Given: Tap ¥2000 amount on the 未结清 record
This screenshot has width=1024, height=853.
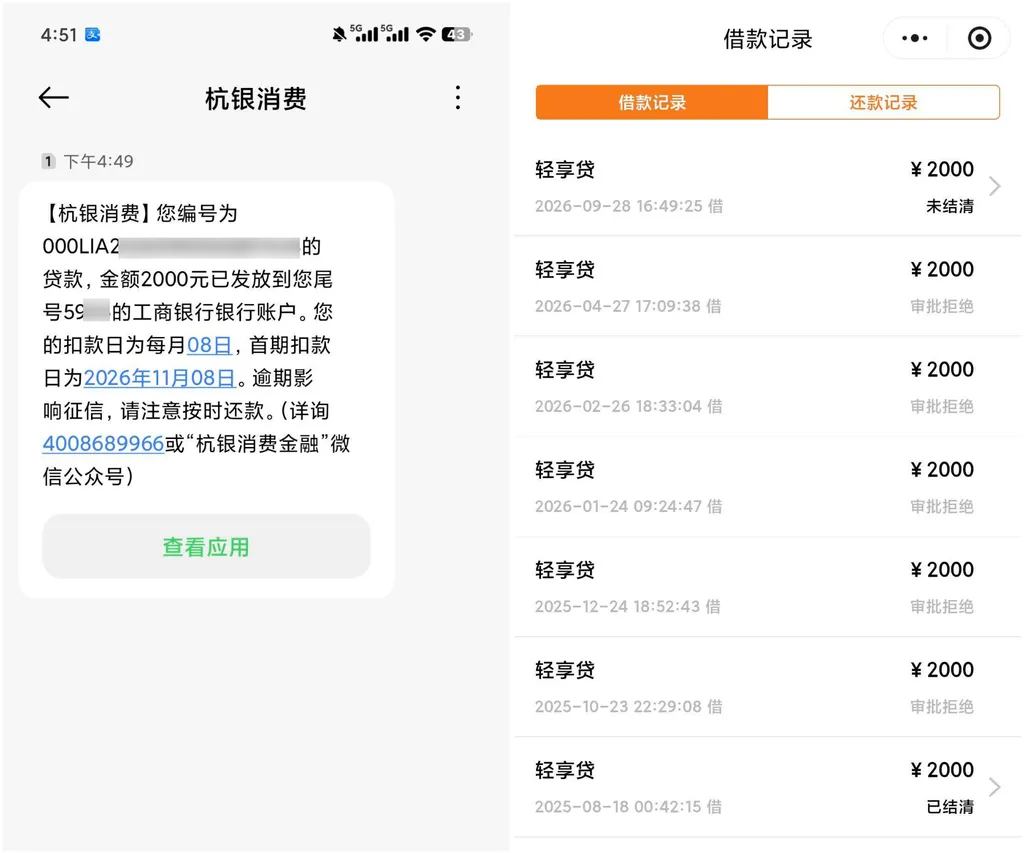Looking at the screenshot, I should coord(942,169).
